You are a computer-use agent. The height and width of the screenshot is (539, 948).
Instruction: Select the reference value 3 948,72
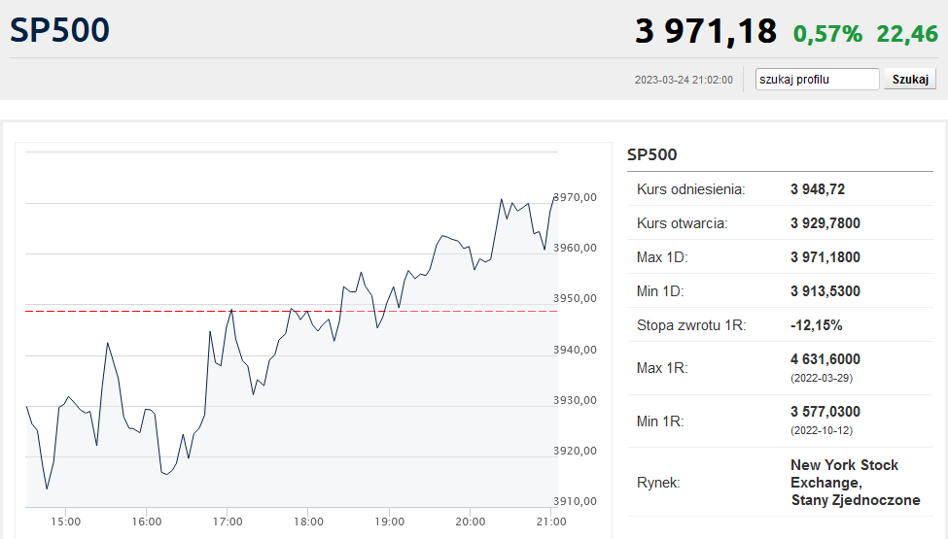click(x=817, y=189)
